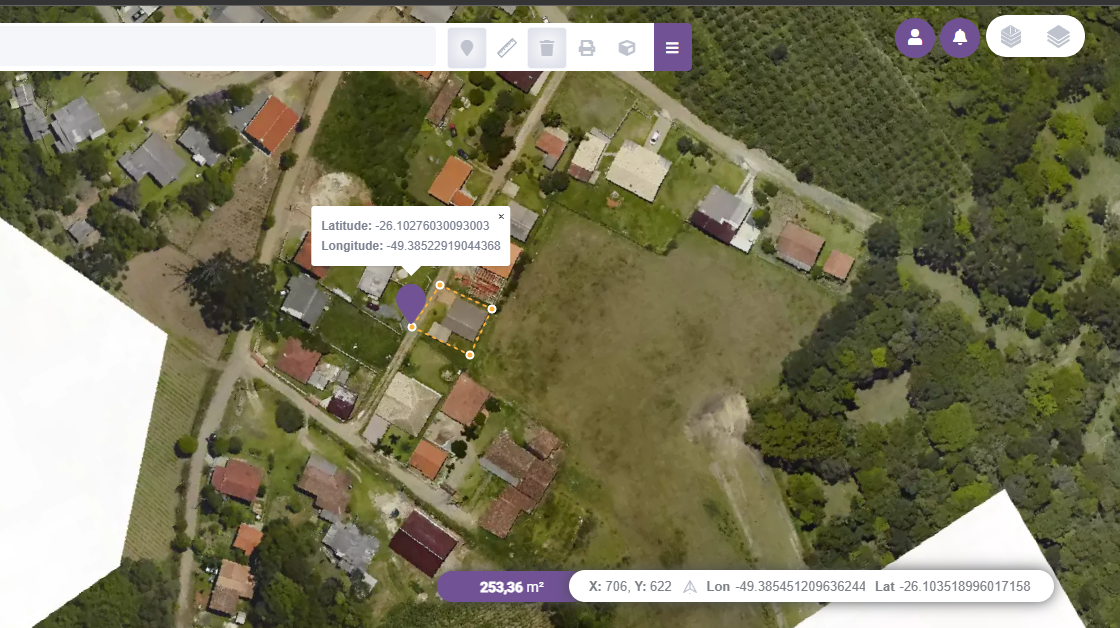Switch to the 3D cube view tool
This screenshot has width=1120, height=628.
coord(626,48)
